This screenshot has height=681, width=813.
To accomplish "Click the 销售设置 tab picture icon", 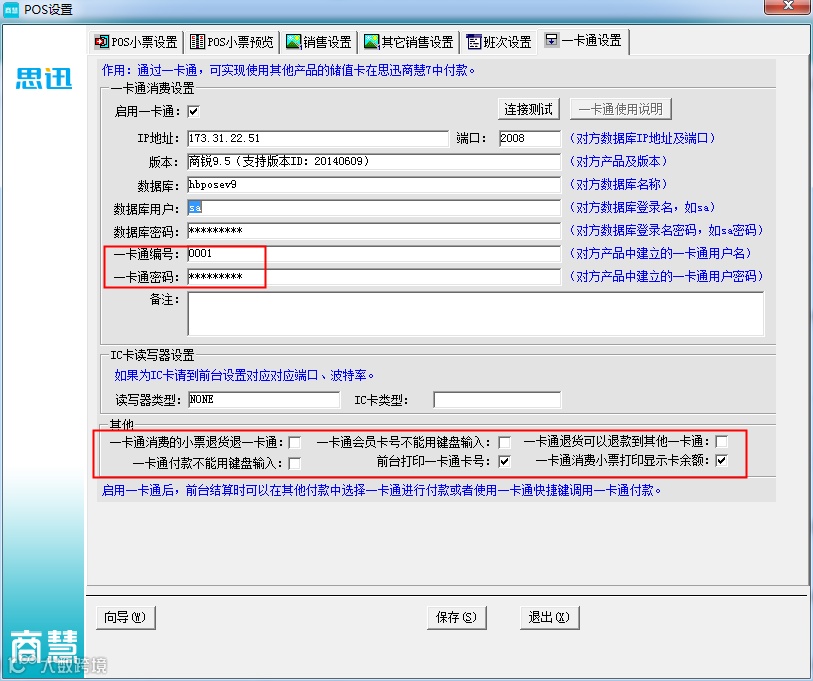I will [x=293, y=41].
